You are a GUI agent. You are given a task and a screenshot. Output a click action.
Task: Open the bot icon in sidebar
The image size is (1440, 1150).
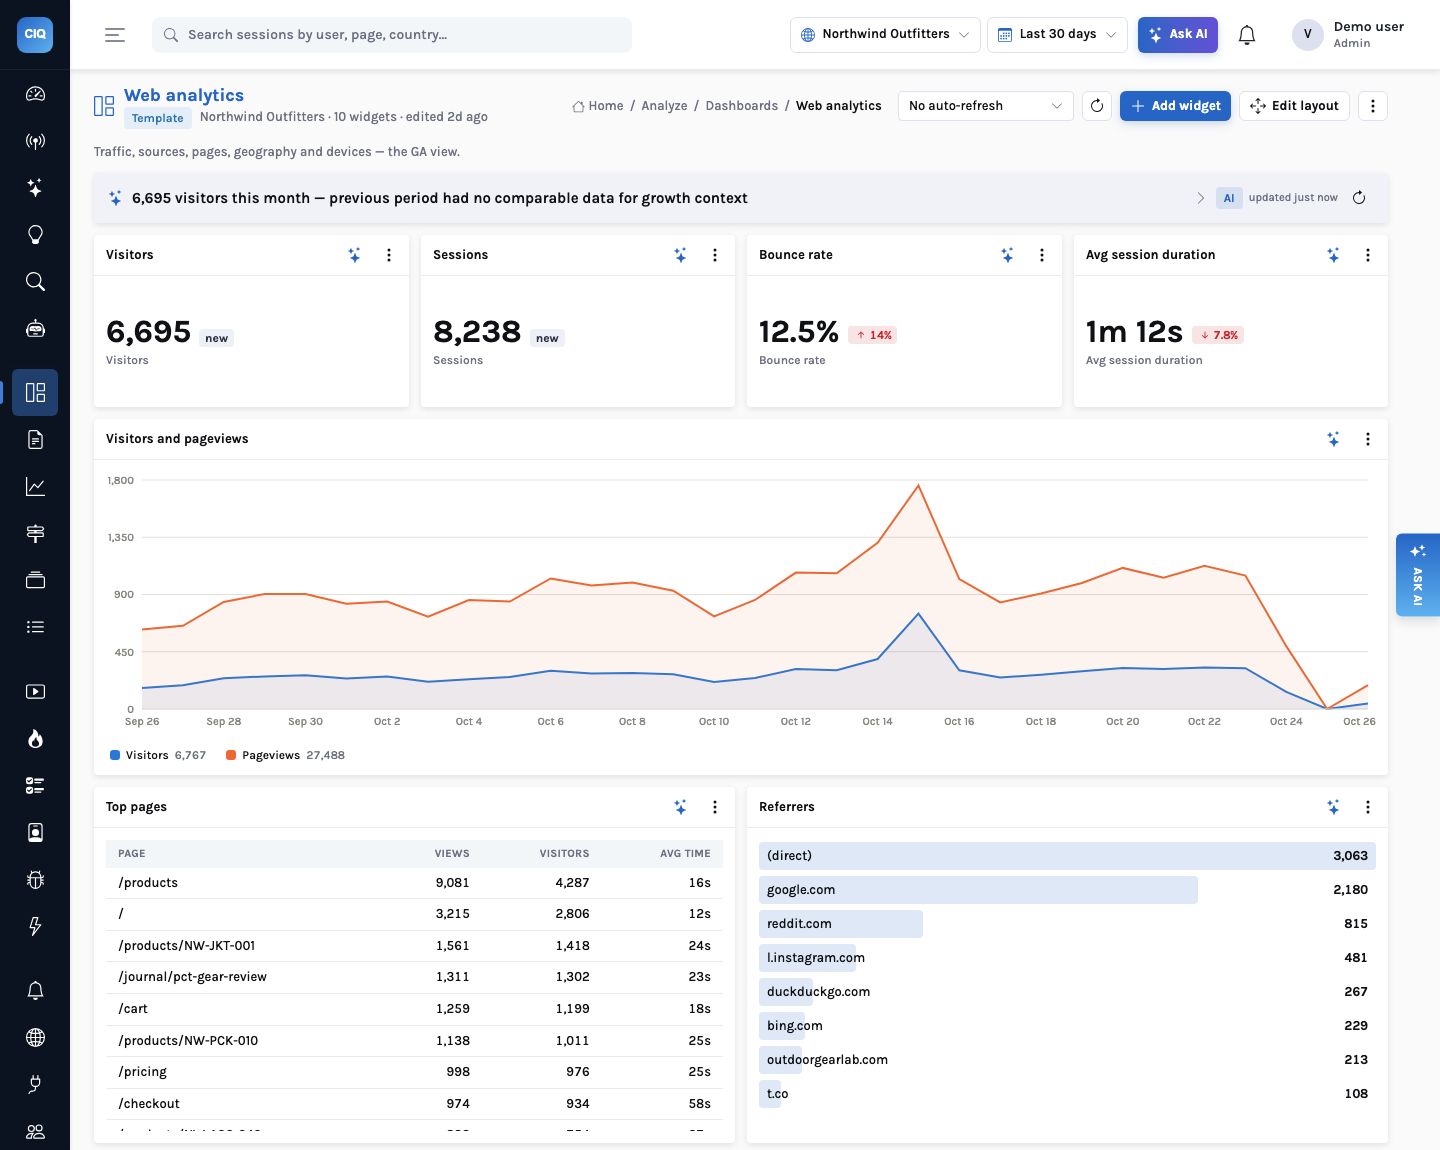pyautogui.click(x=35, y=329)
